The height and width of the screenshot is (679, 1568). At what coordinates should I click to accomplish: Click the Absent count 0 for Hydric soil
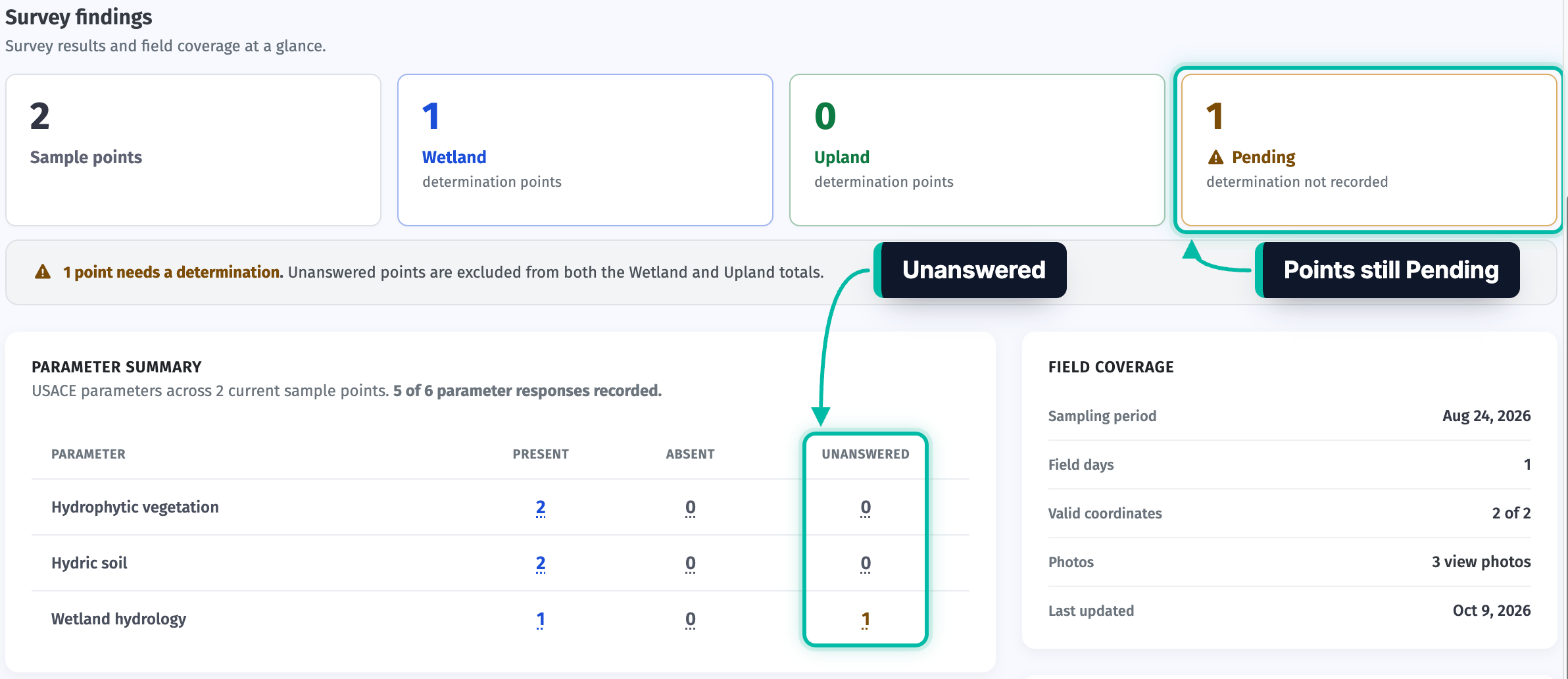coord(690,563)
